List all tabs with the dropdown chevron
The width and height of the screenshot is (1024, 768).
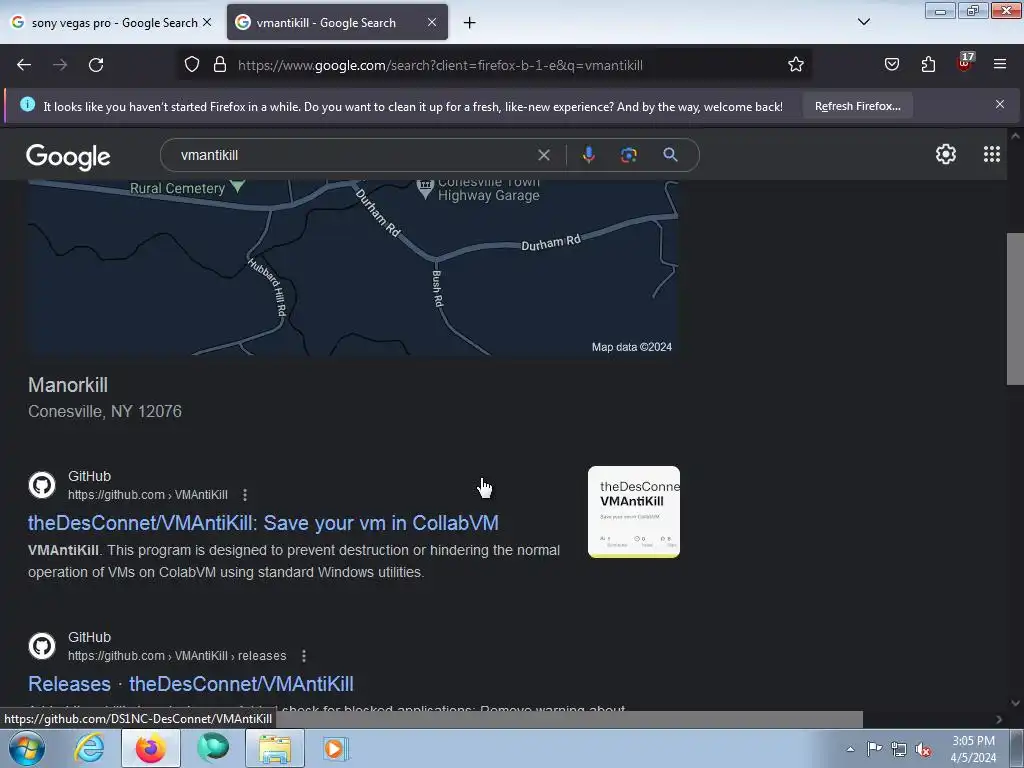pos(863,22)
